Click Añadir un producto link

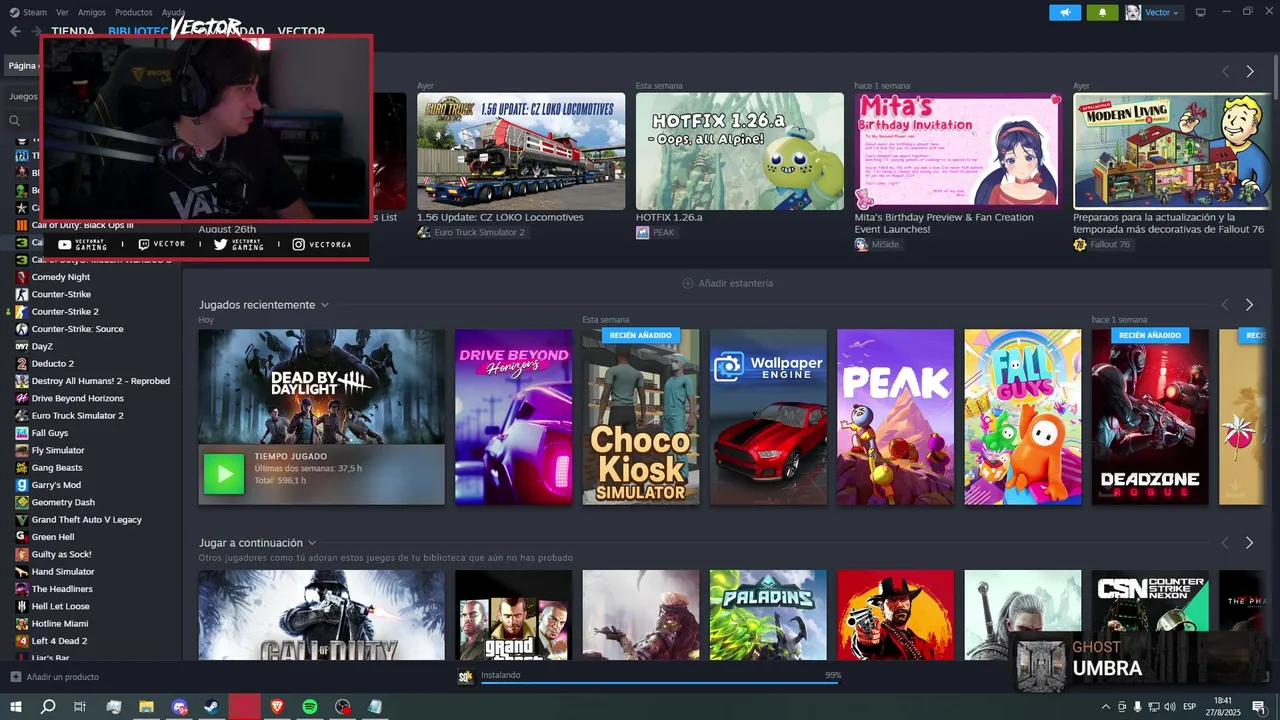tap(63, 677)
